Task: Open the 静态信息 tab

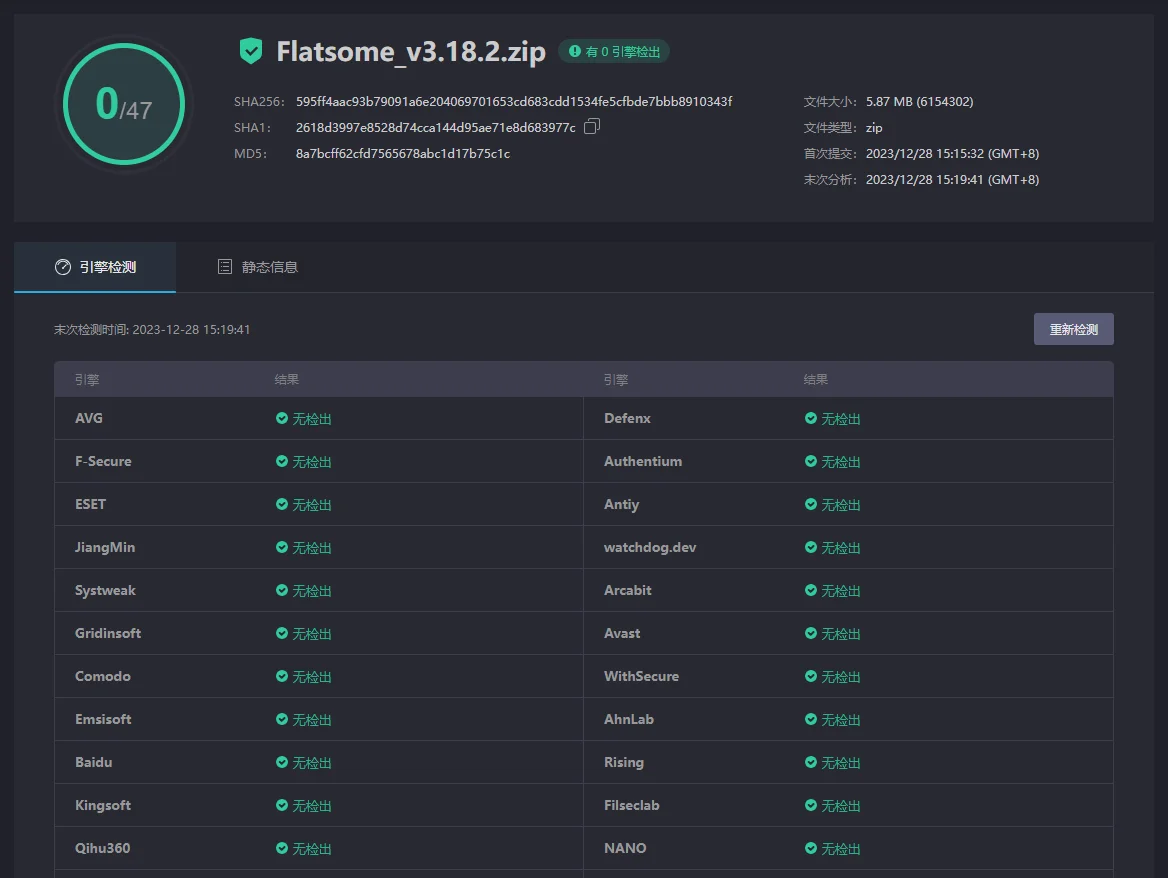Action: point(258,267)
